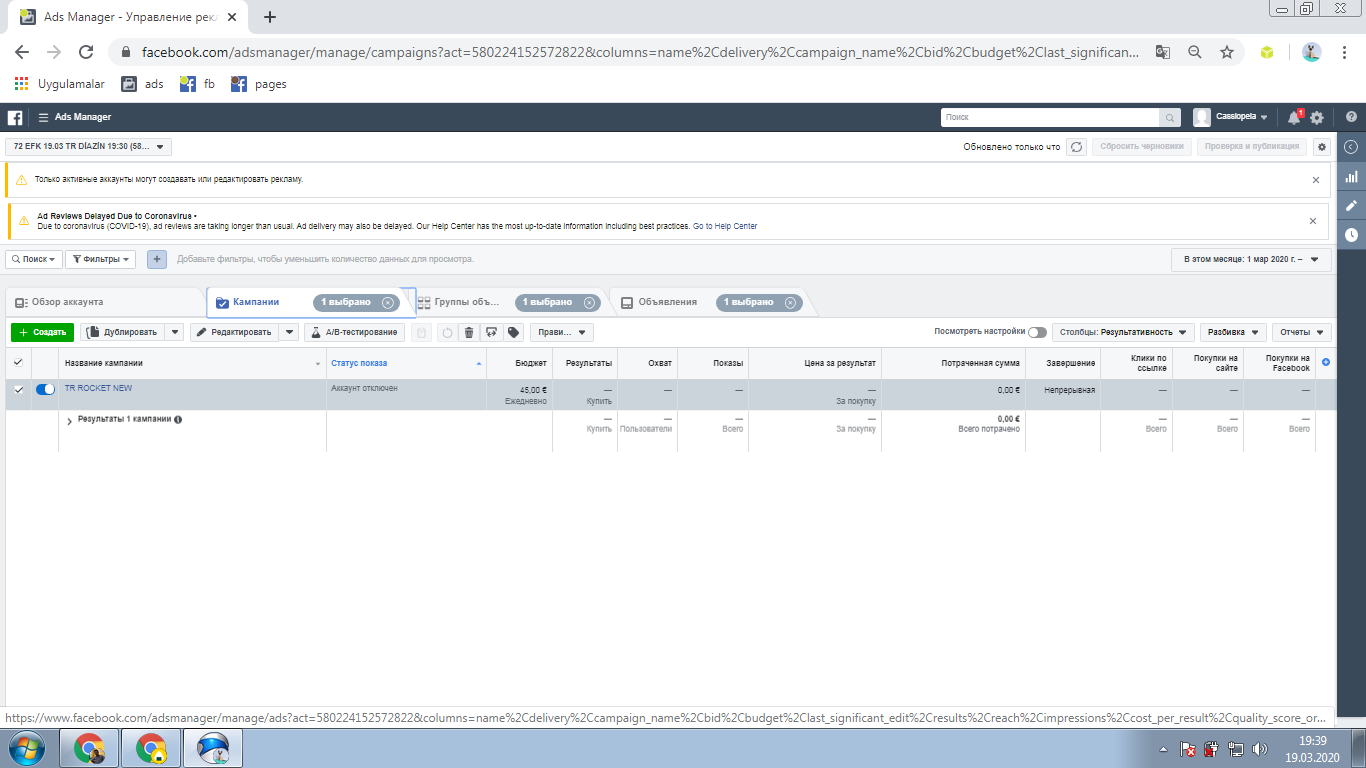This screenshot has height=768, width=1366.
Task: Open the date range dropdown В этом месяце
Action: tap(1251, 259)
